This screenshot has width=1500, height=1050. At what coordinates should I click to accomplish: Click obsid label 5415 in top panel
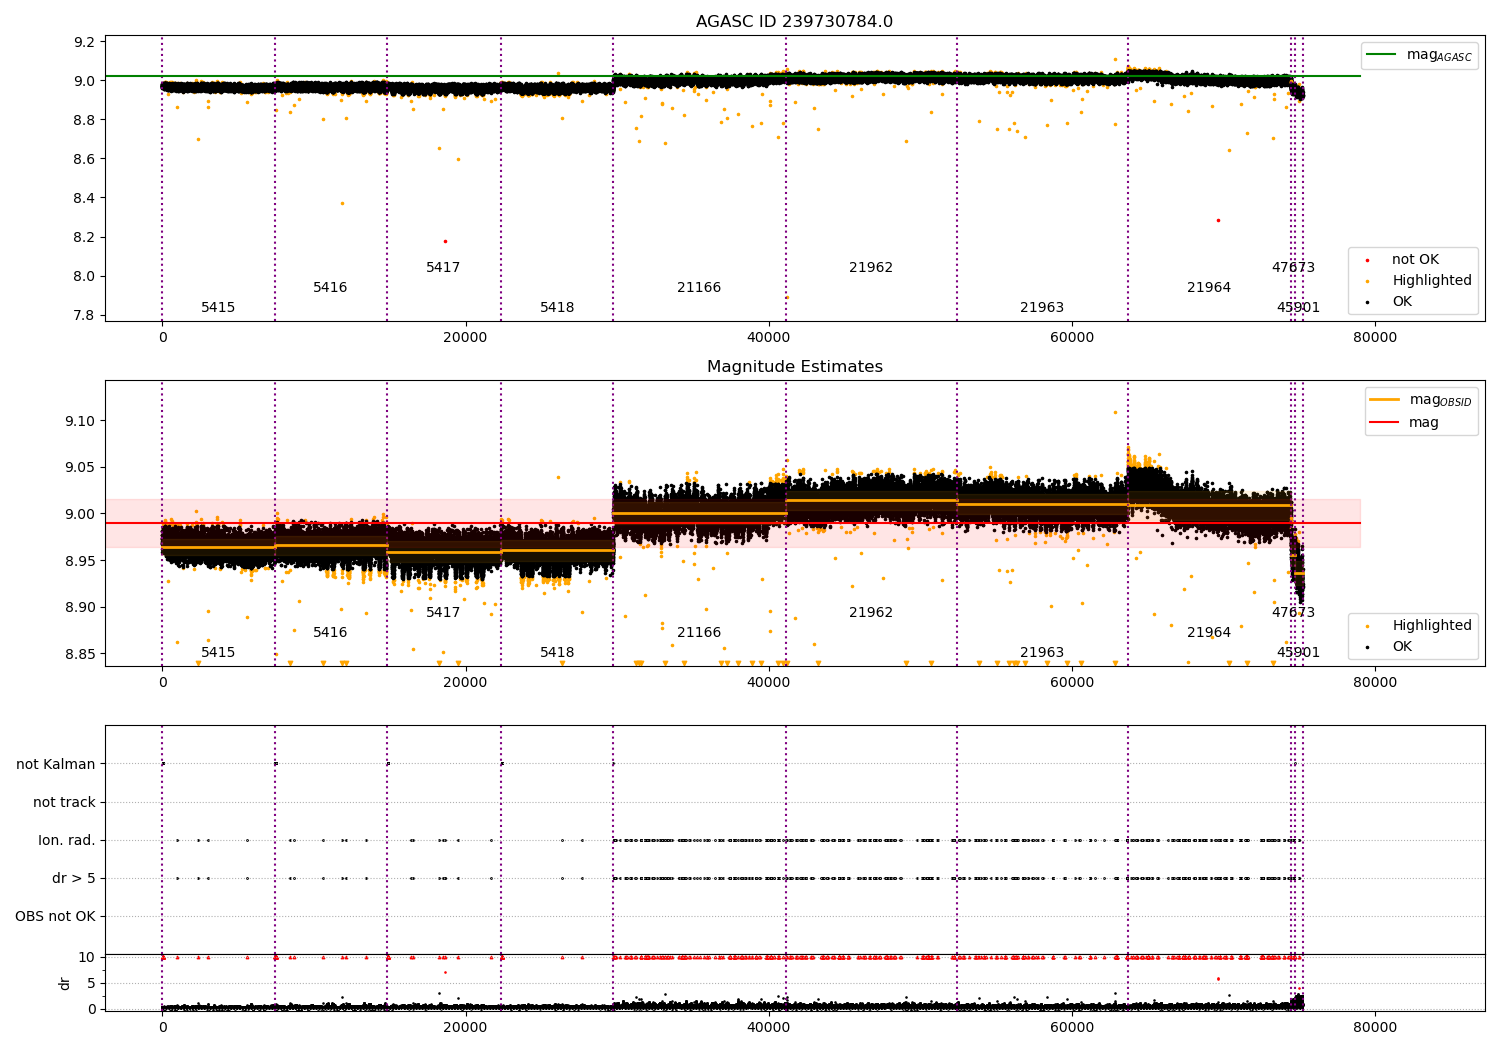click(x=218, y=308)
